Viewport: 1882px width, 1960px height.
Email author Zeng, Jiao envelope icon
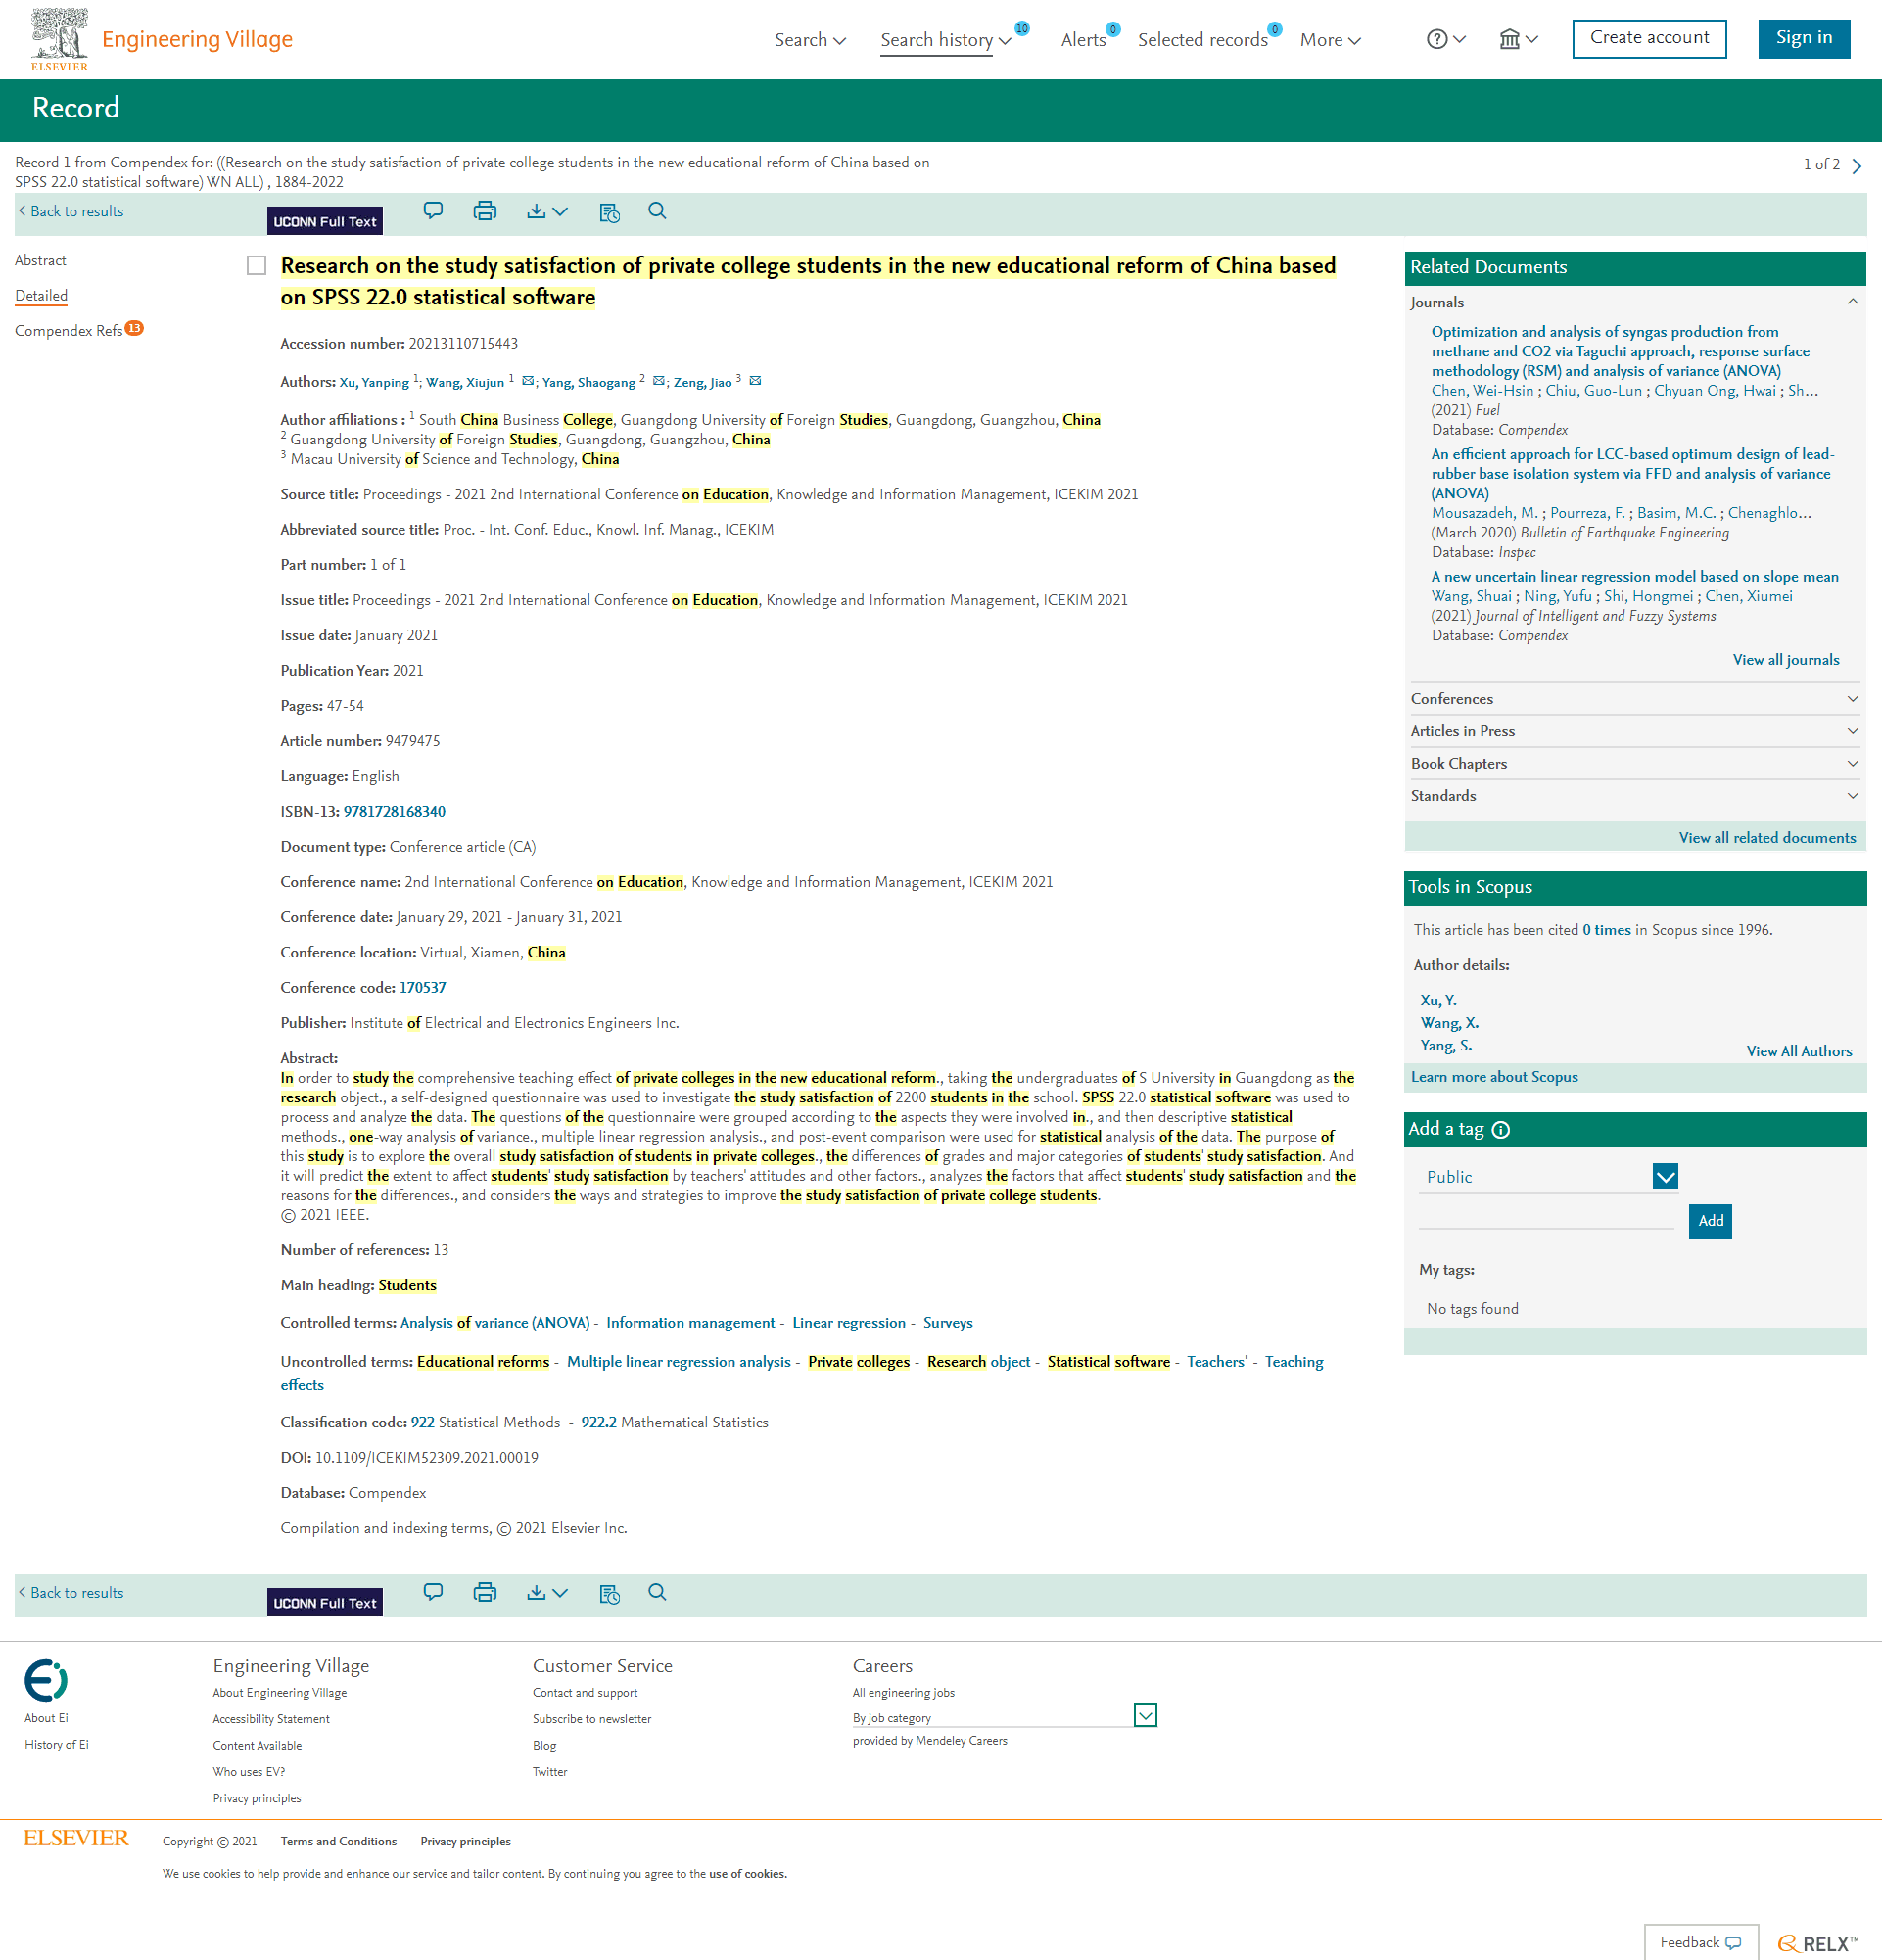click(756, 381)
